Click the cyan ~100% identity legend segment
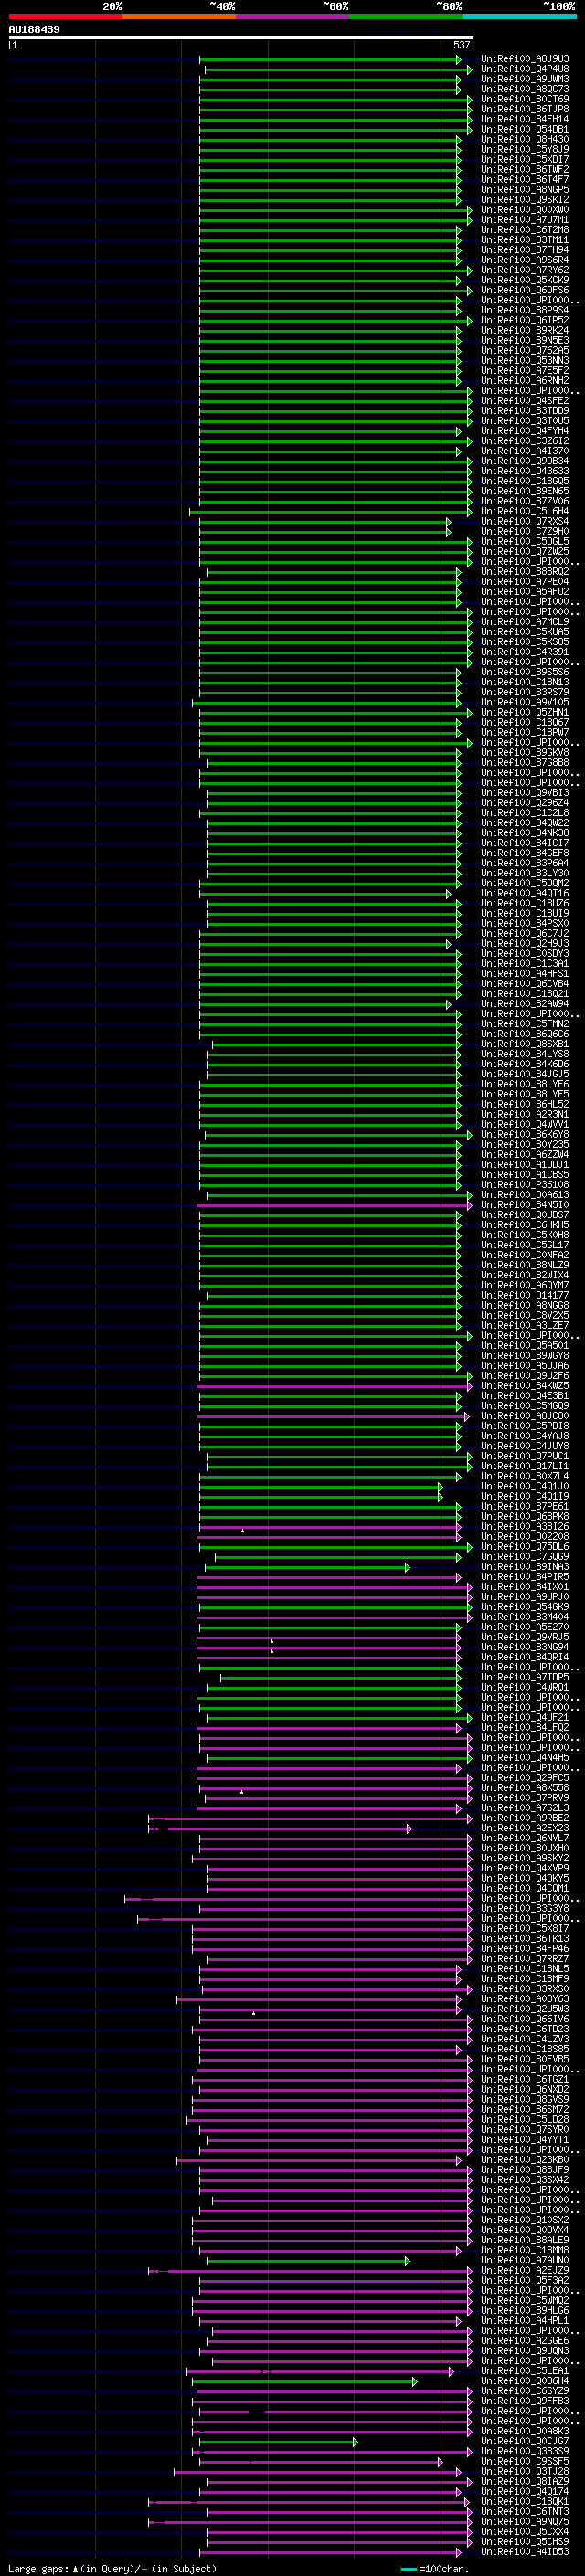585x2576 pixels. pyautogui.click(x=519, y=16)
